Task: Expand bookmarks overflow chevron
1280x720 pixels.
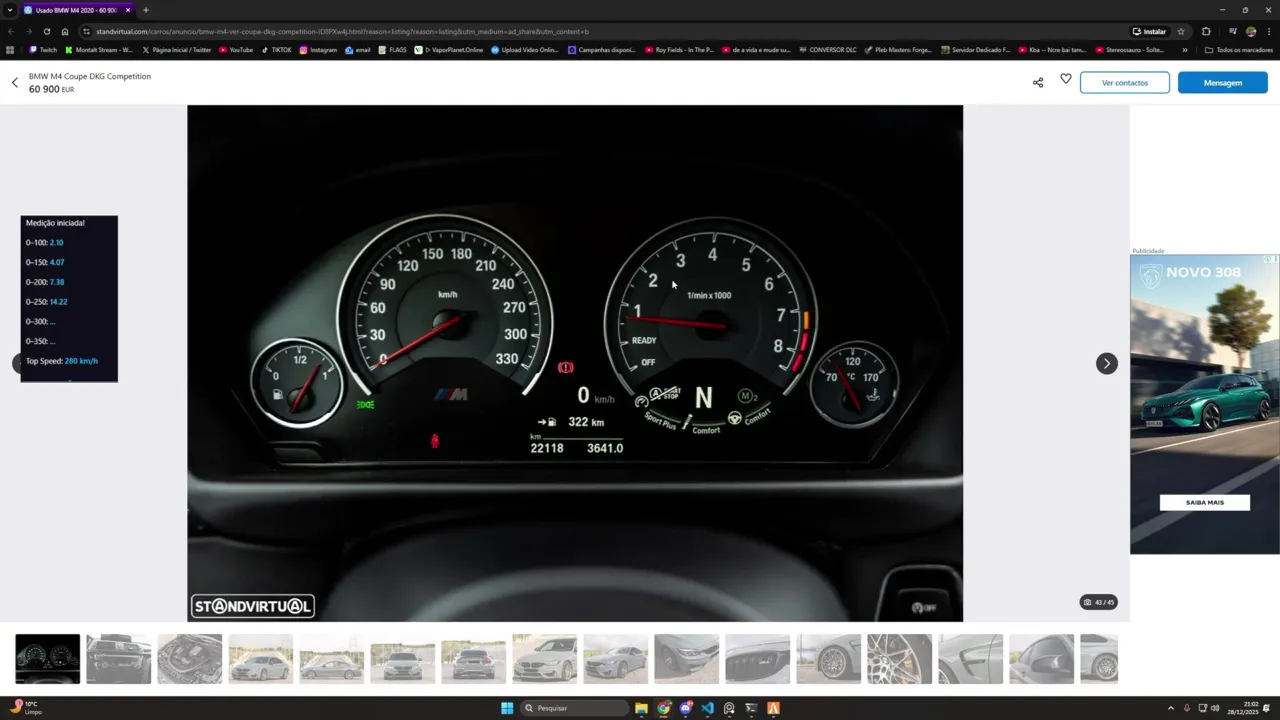Action: click(1185, 49)
